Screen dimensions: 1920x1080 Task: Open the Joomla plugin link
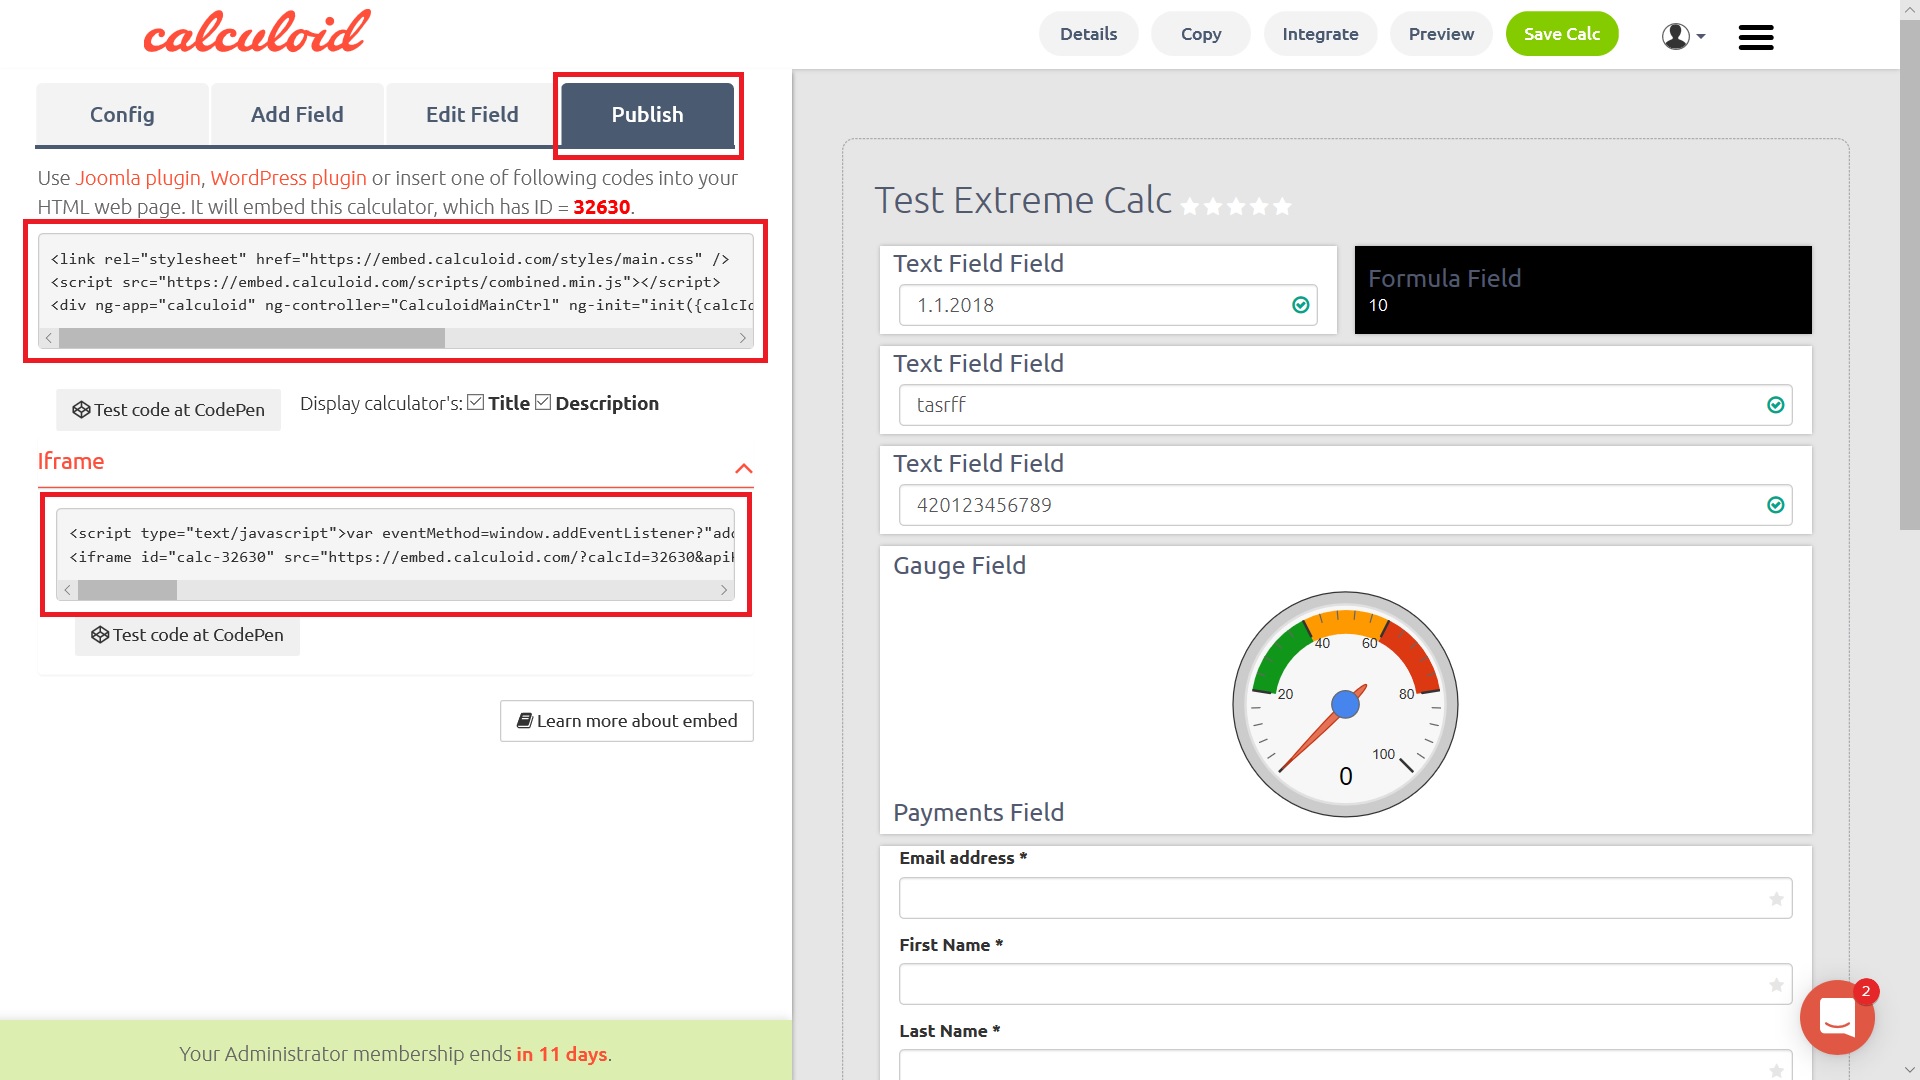coord(138,178)
